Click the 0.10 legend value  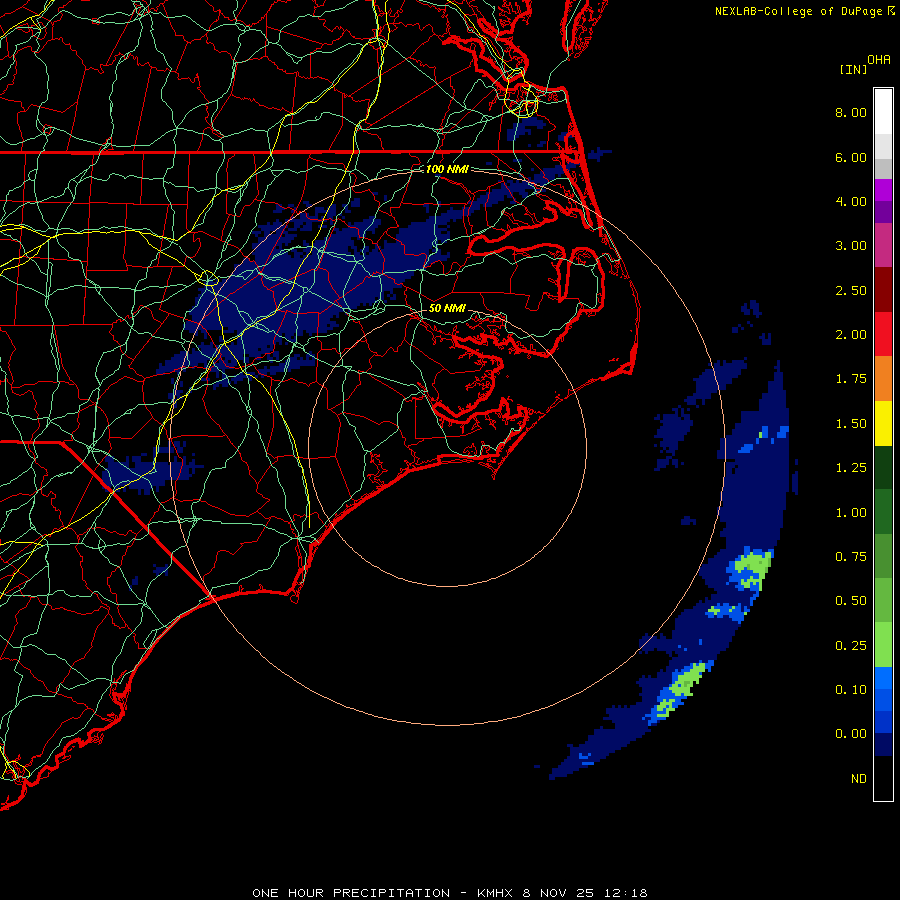[x=851, y=690]
